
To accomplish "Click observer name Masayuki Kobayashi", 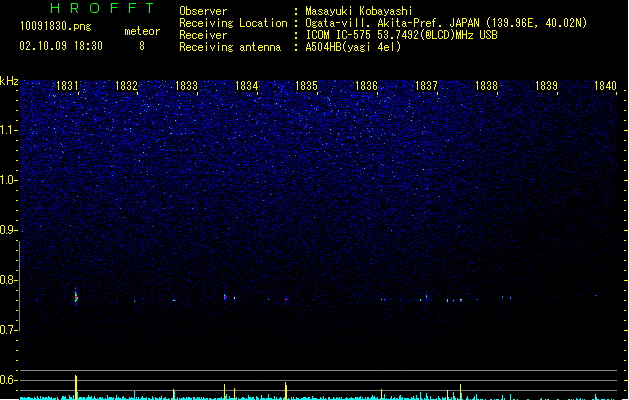I will pos(359,11).
